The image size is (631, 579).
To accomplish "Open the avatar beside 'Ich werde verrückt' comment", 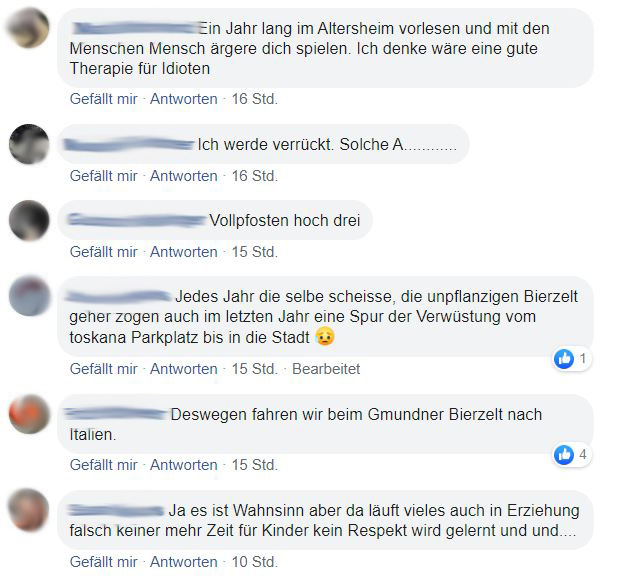I will pos(29,144).
